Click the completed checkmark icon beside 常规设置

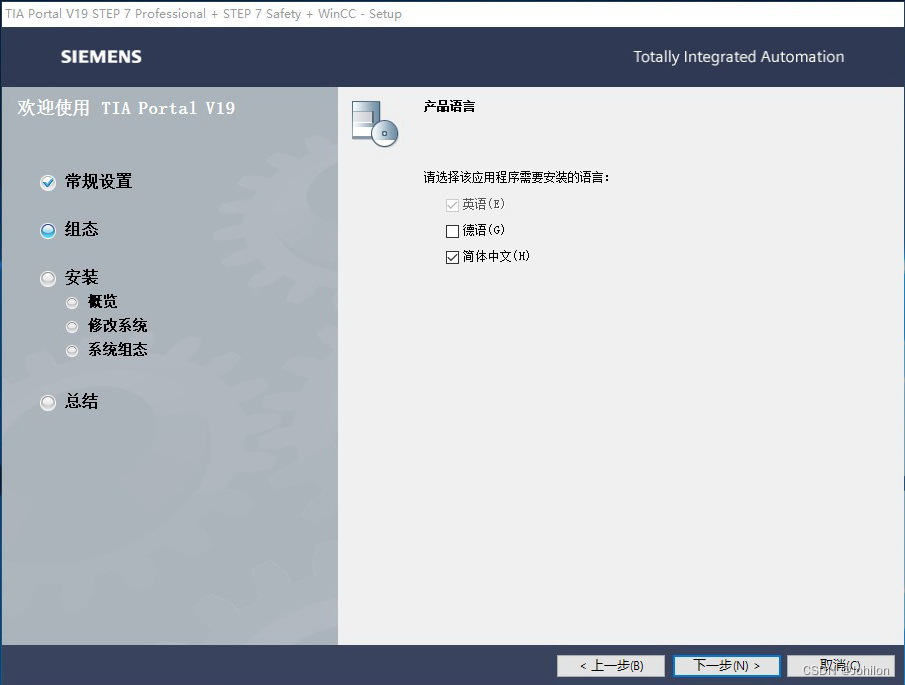tap(47, 182)
